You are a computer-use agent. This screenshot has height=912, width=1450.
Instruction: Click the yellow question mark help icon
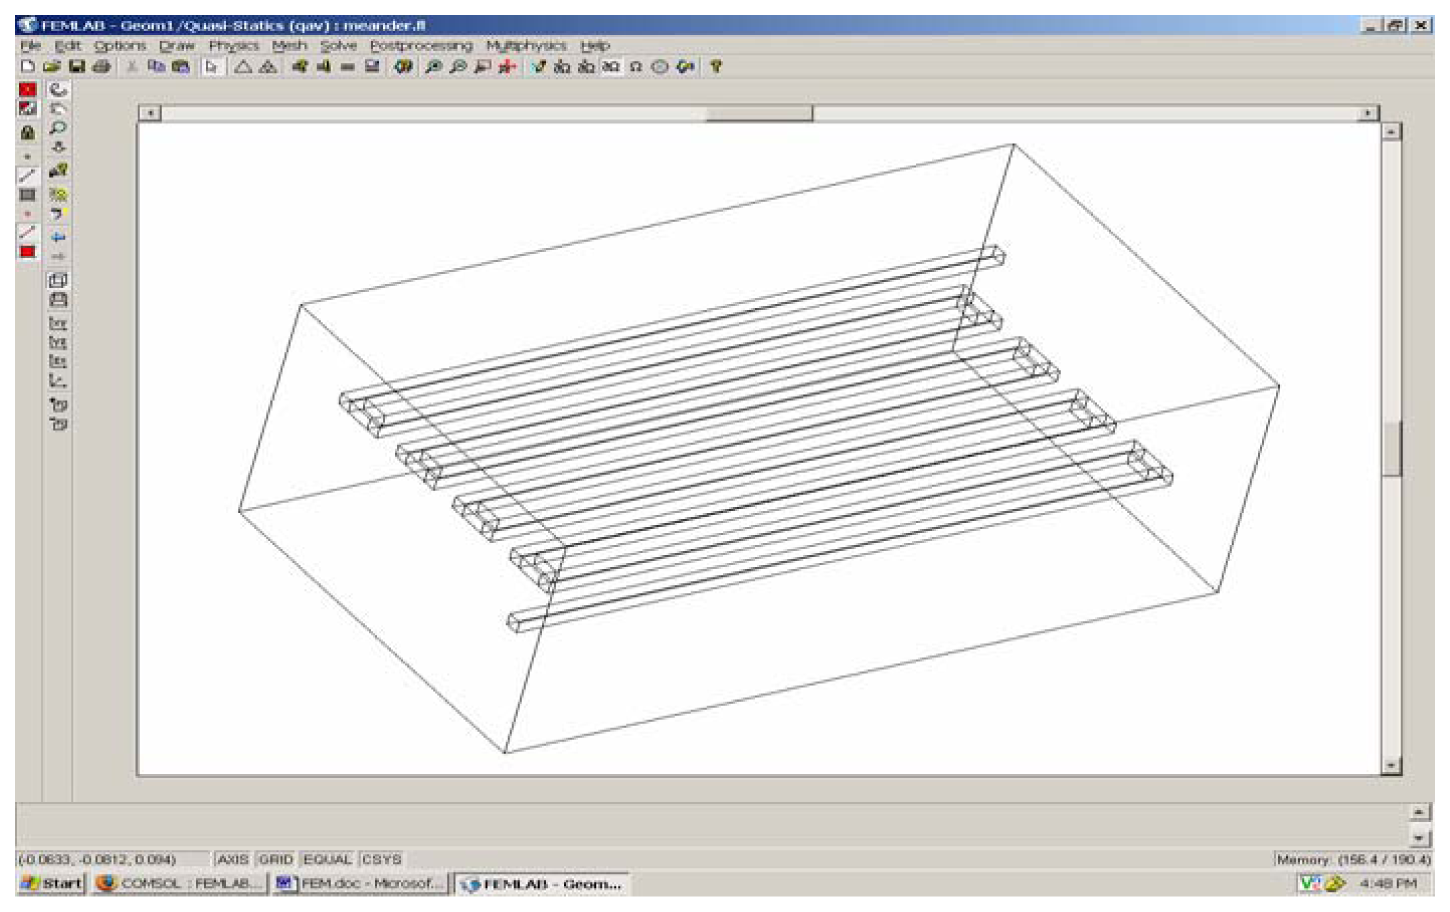pyautogui.click(x=716, y=67)
